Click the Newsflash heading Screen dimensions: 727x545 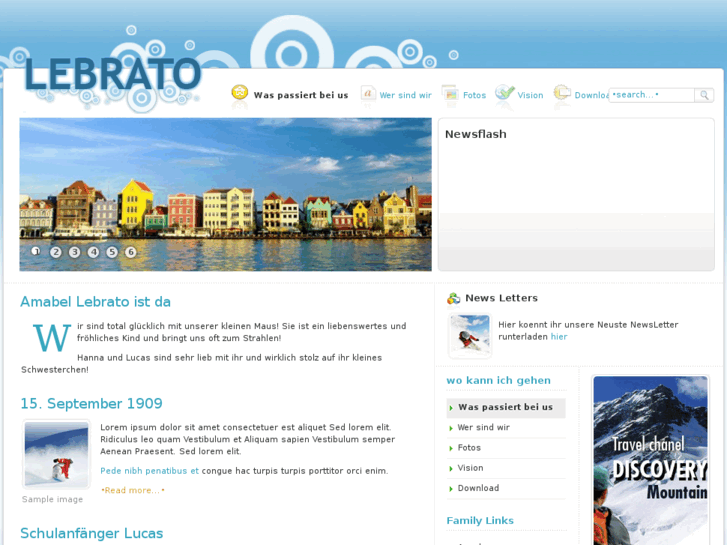tap(476, 134)
